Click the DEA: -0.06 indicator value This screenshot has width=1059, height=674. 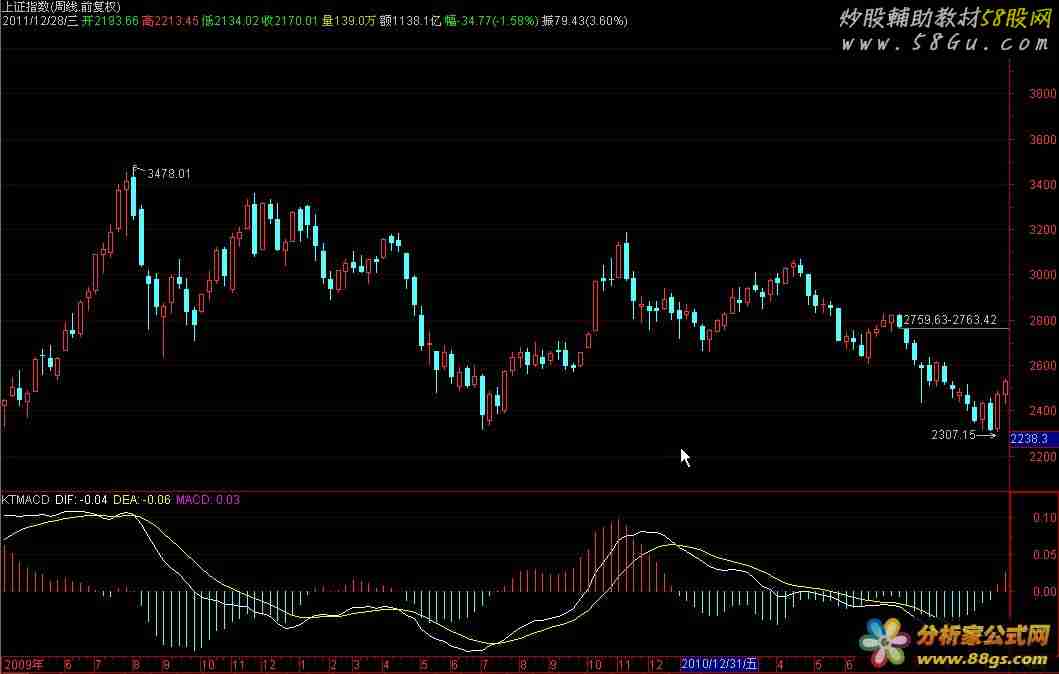(142, 500)
